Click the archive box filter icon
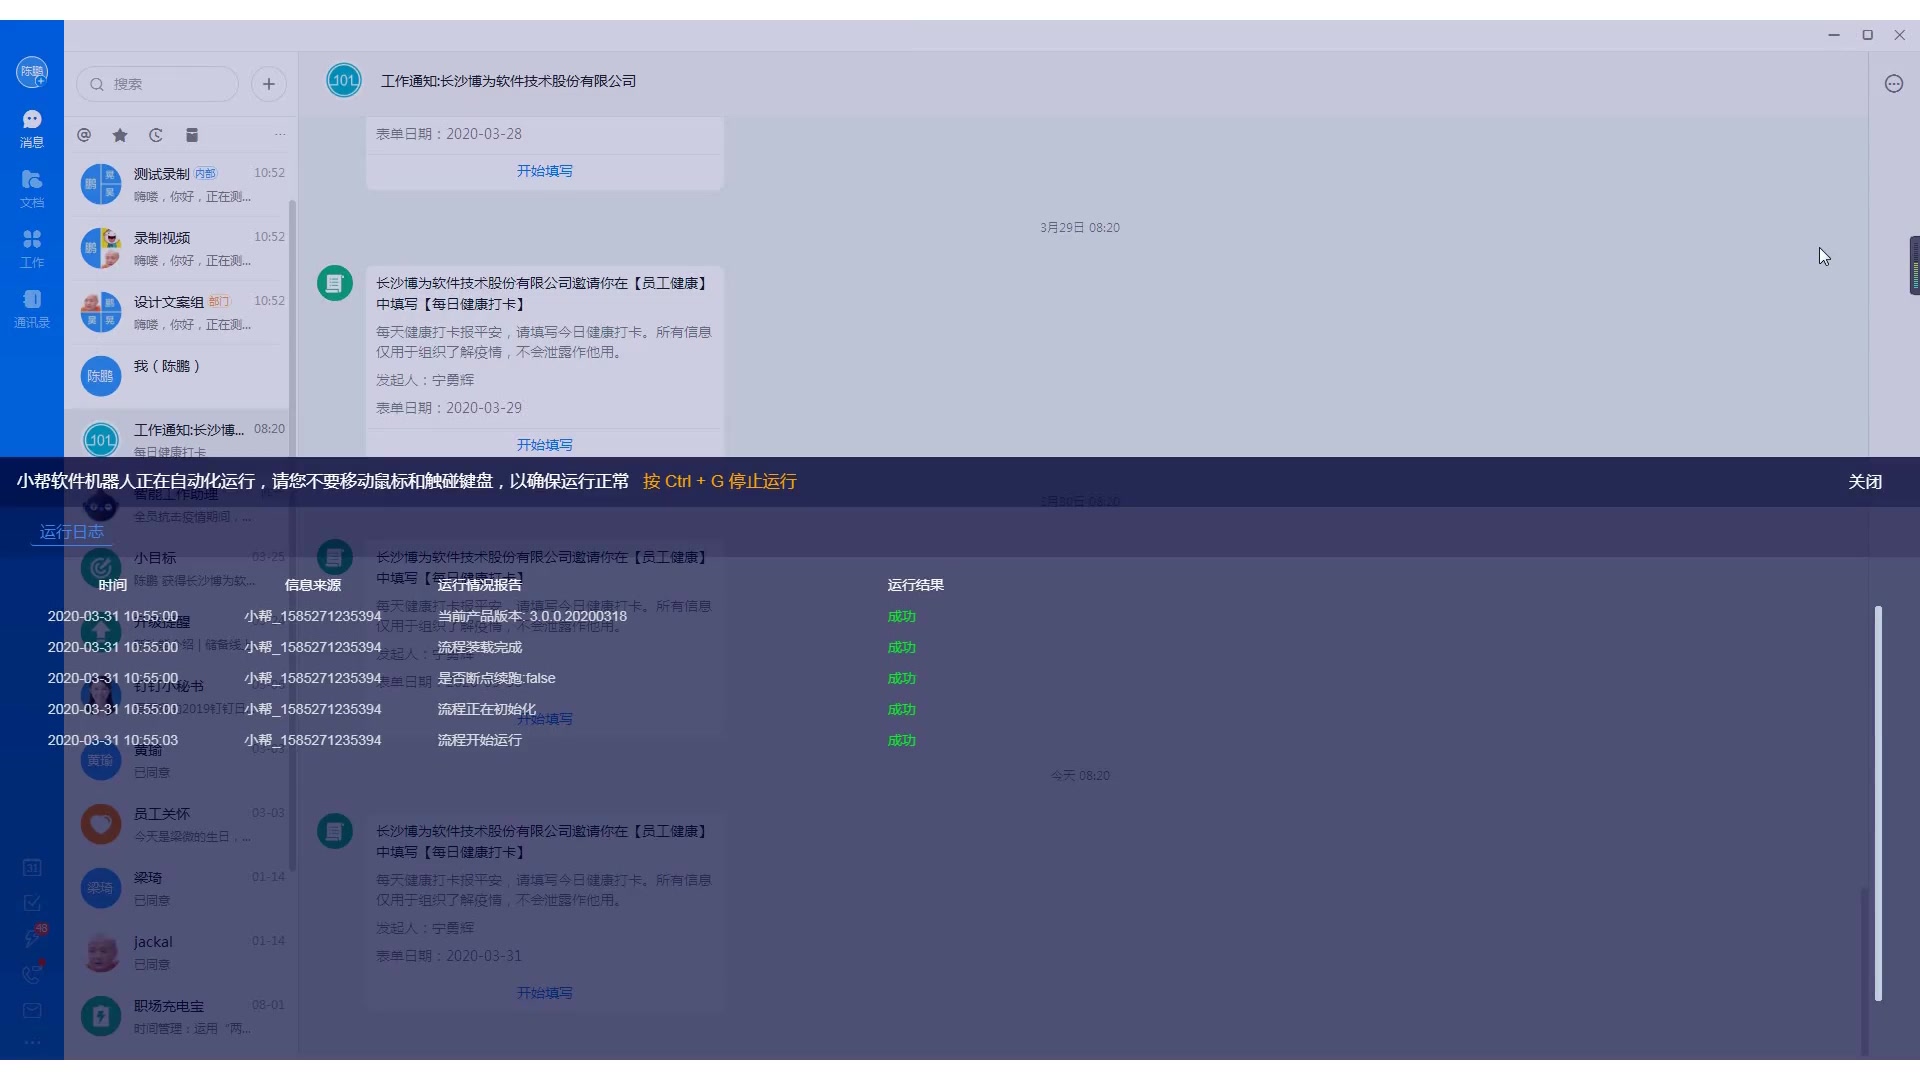This screenshot has height=1080, width=1920. (x=192, y=135)
